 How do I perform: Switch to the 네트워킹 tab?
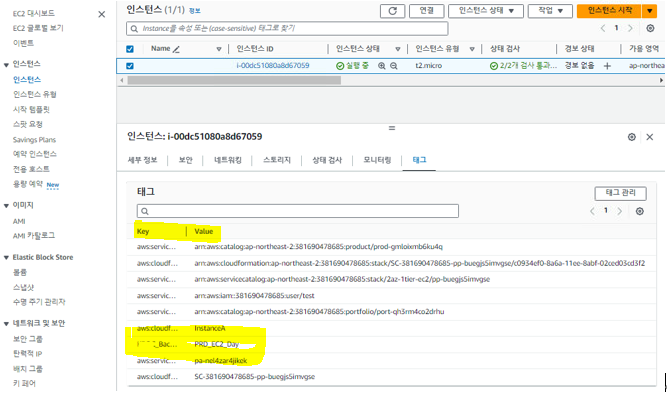coord(228,160)
